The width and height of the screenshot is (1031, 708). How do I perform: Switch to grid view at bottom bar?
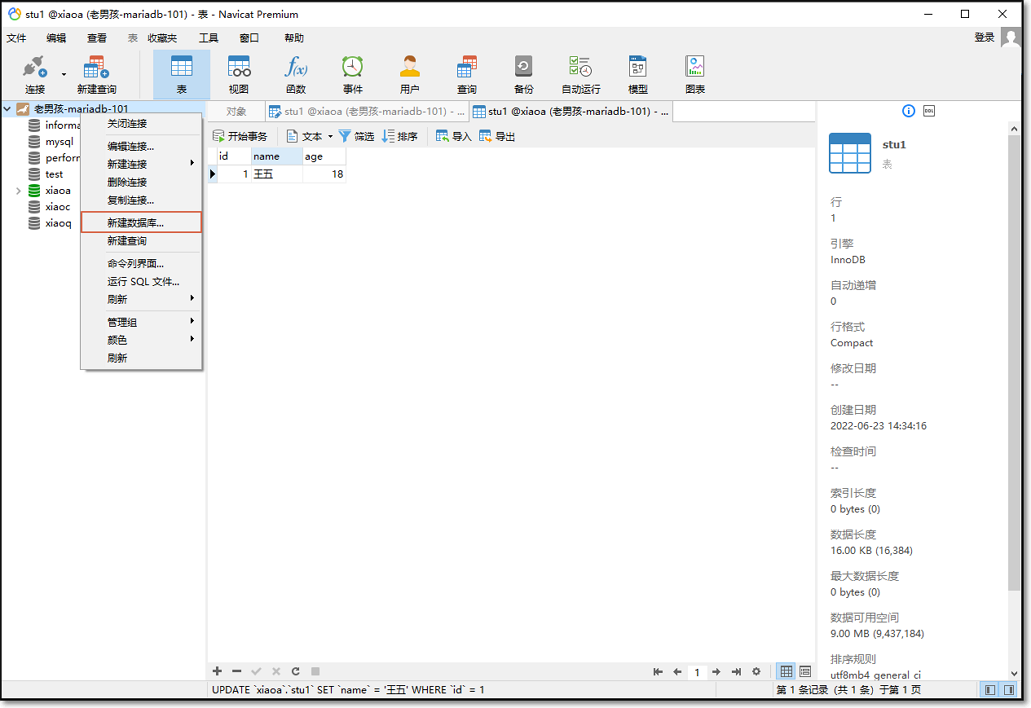point(787,672)
